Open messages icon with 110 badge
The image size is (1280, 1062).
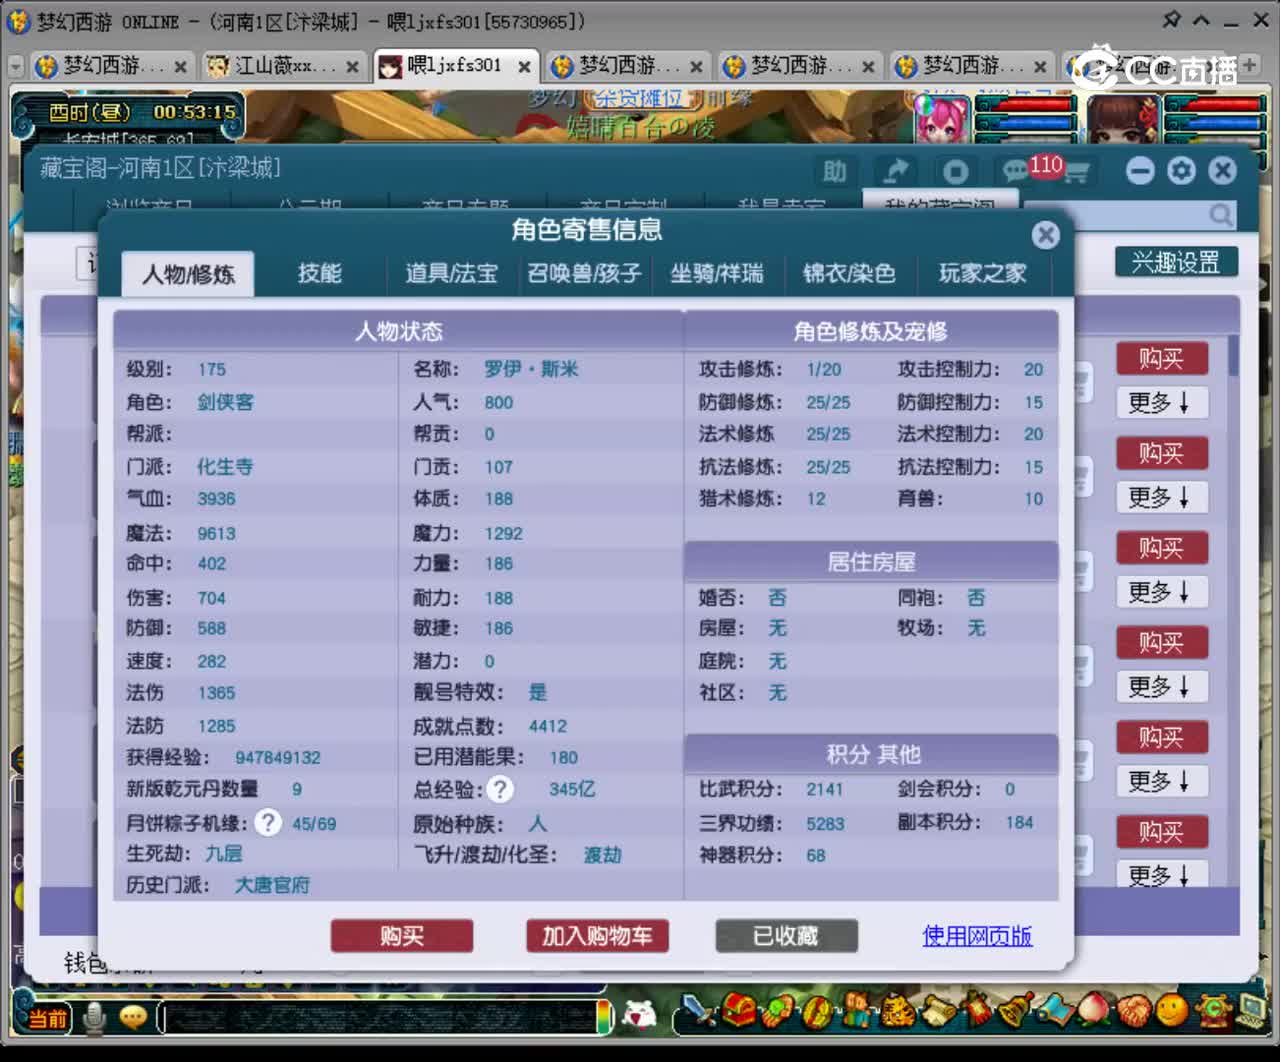click(x=1016, y=171)
